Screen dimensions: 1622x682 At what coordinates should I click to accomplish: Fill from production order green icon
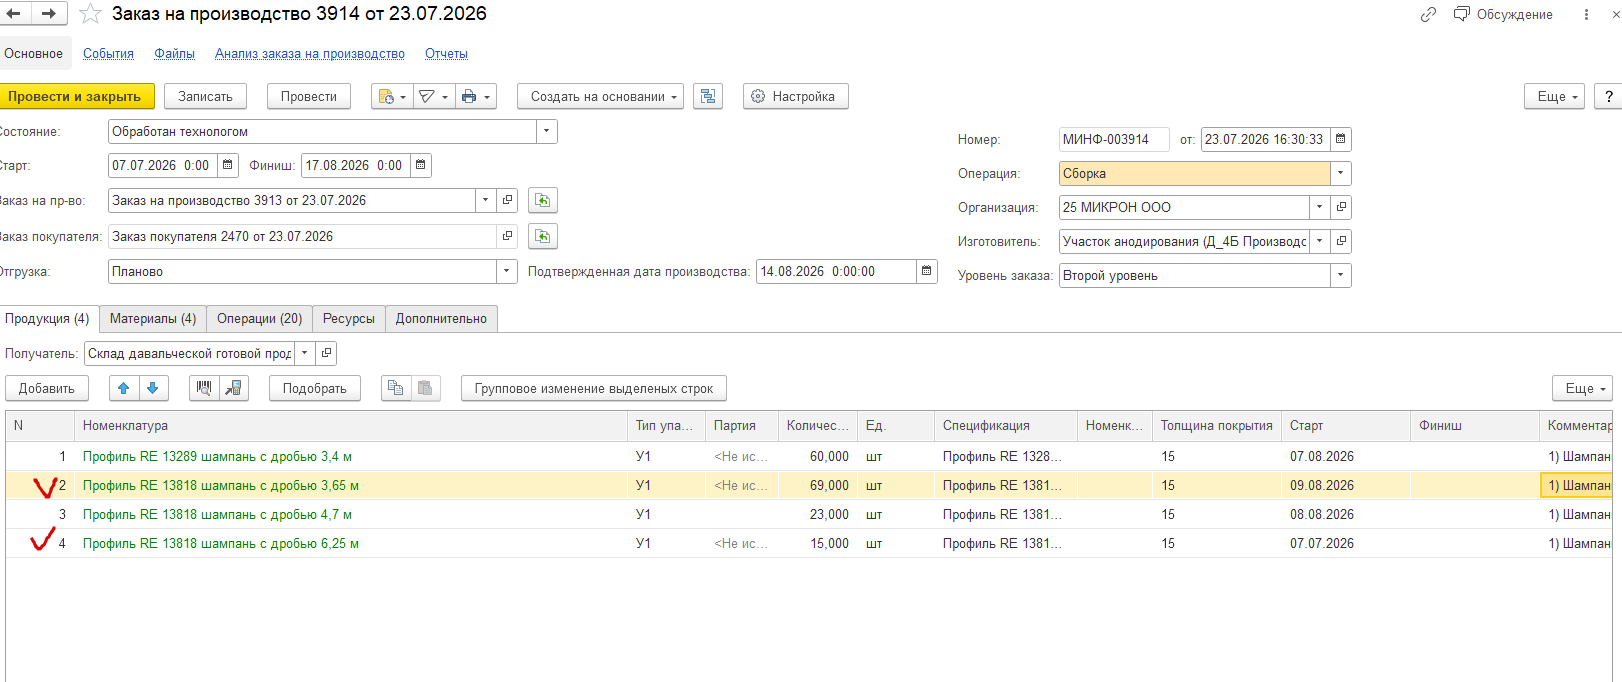tap(542, 200)
